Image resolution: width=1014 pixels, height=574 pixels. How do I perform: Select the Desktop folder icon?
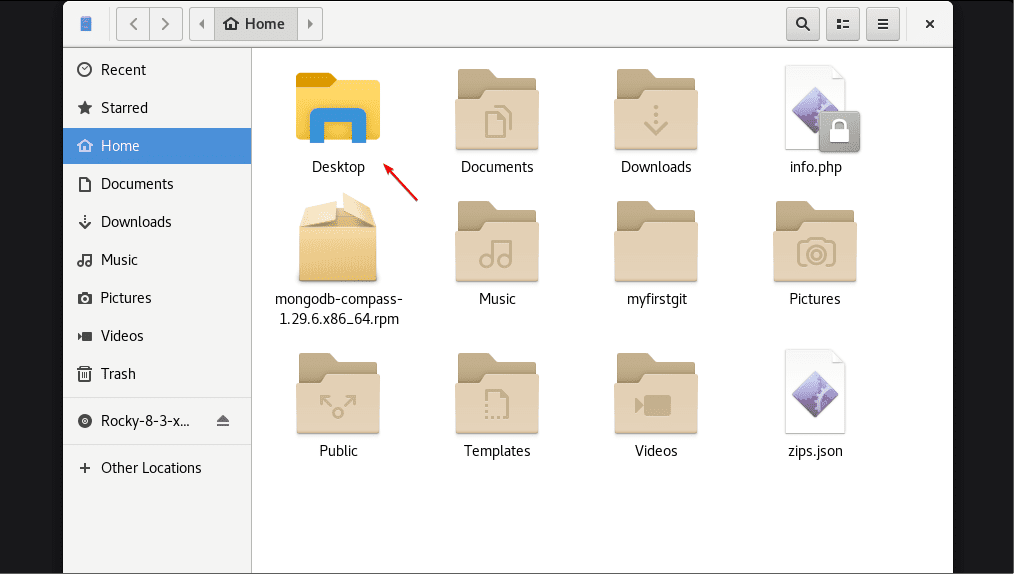(x=338, y=108)
